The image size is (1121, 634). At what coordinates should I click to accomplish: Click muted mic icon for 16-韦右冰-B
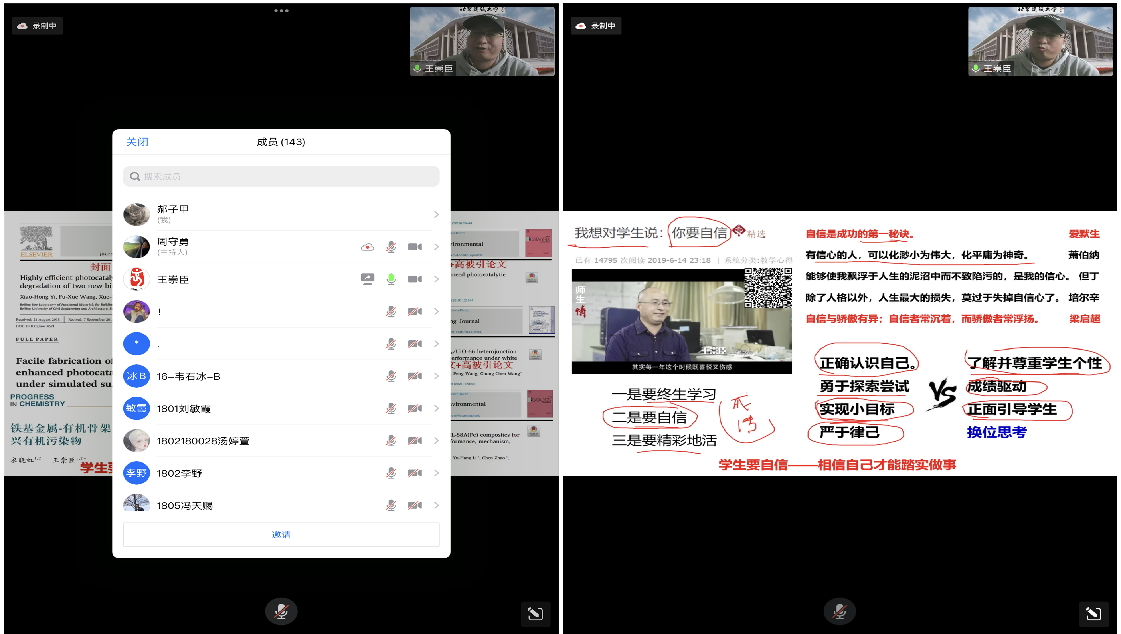[x=392, y=376]
